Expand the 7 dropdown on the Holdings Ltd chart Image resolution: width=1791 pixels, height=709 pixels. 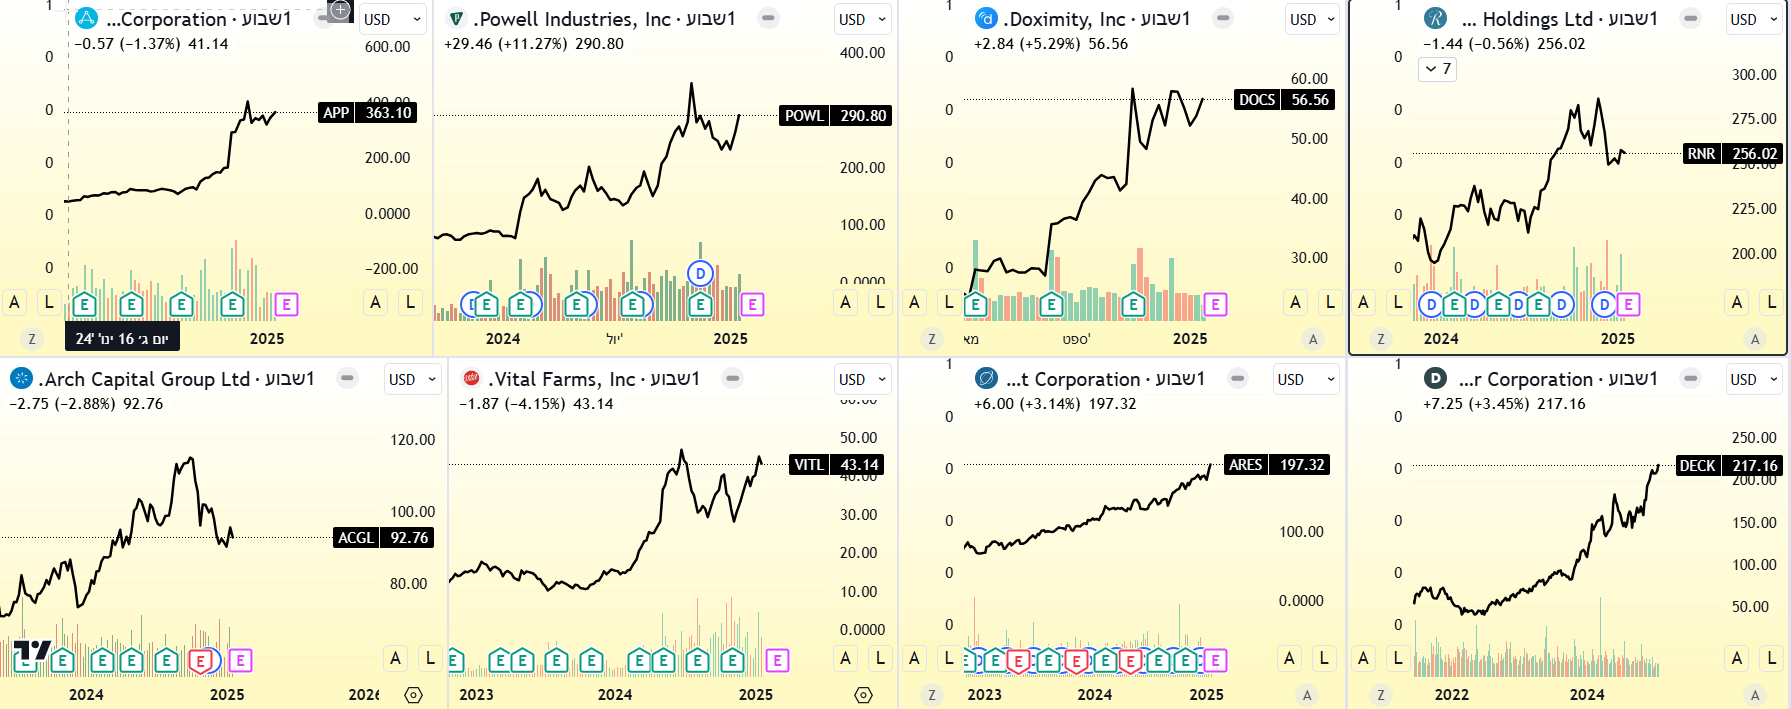tap(1437, 68)
